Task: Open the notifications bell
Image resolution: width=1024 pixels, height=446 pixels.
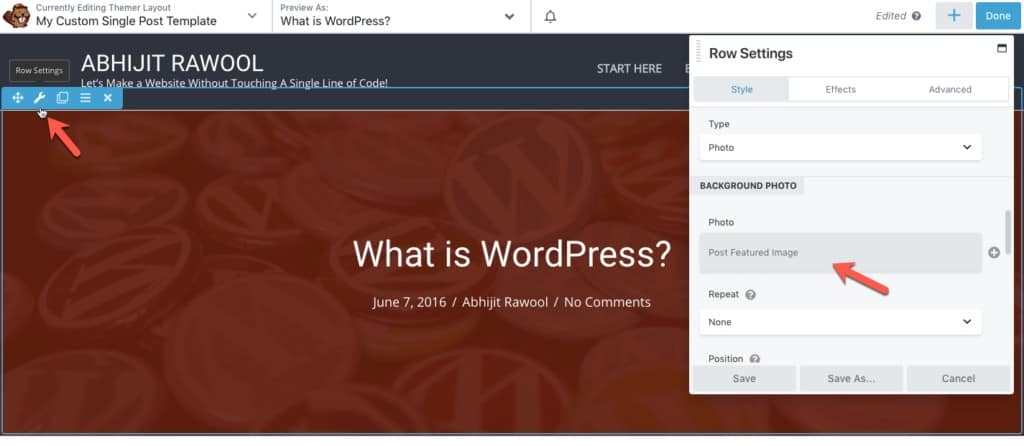Action: [551, 16]
